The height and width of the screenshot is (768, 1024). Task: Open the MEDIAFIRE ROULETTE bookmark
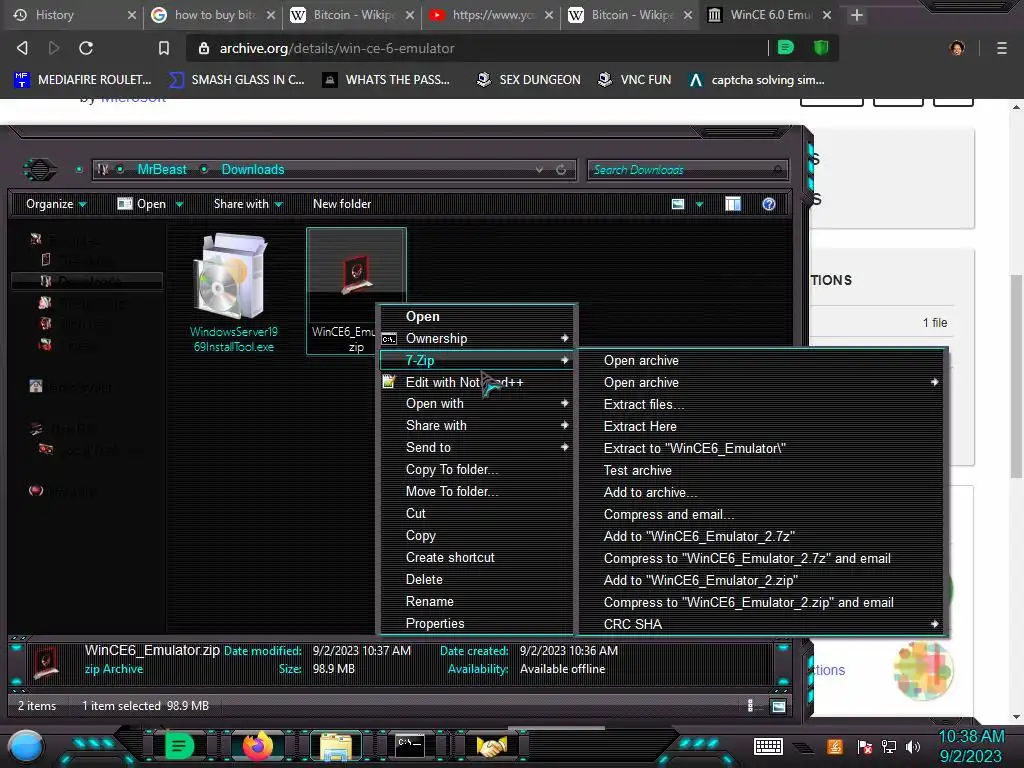[83, 80]
